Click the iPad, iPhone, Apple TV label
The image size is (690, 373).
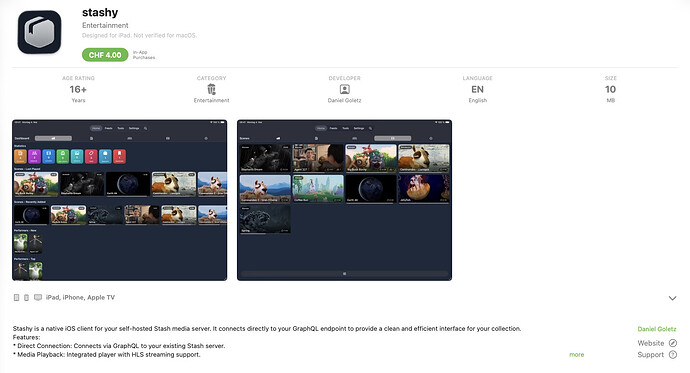point(80,297)
